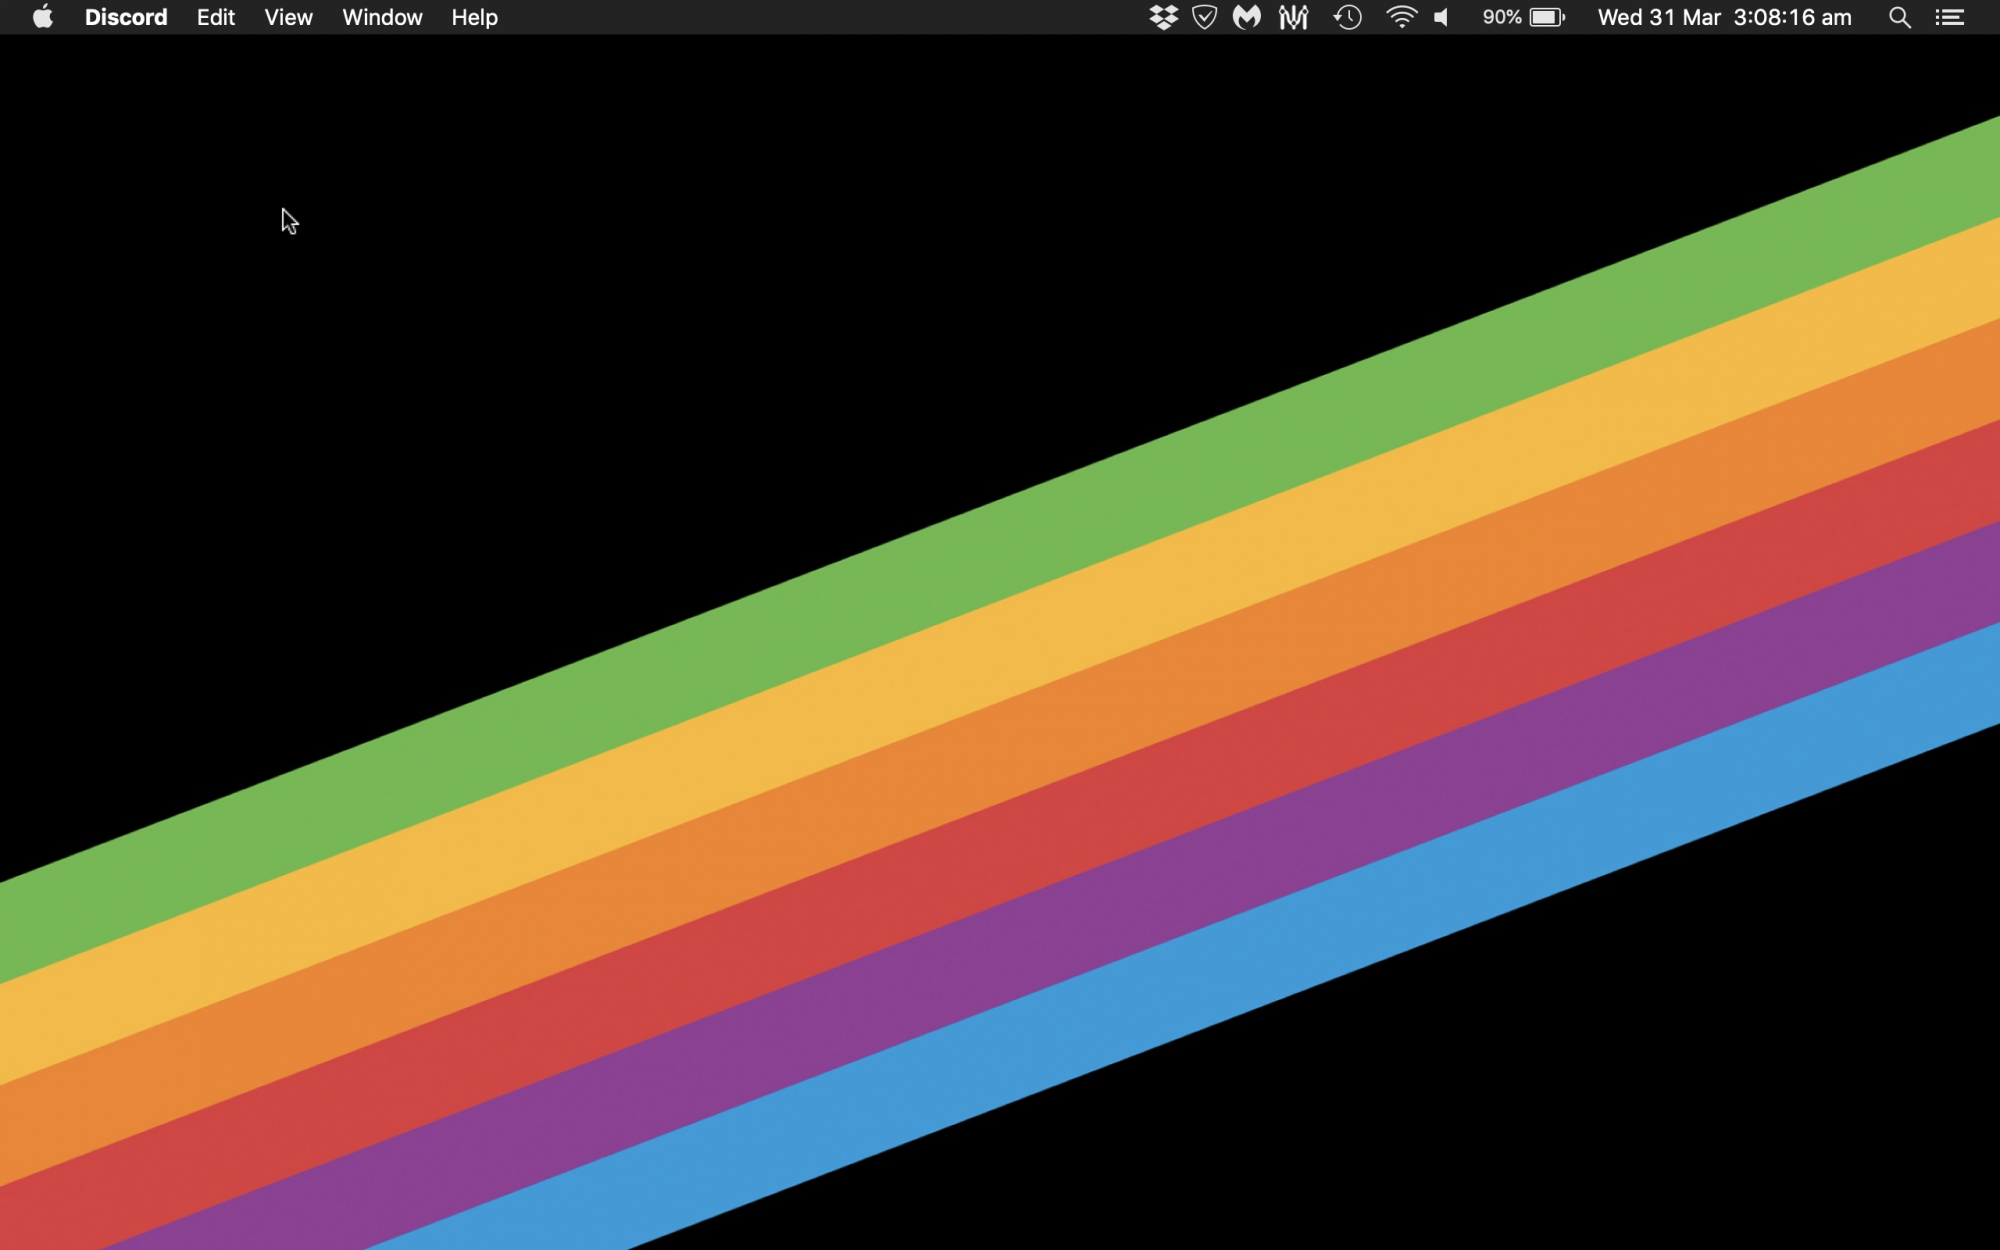Open the Edit menu
The image size is (2000, 1250).
pyautogui.click(x=215, y=17)
